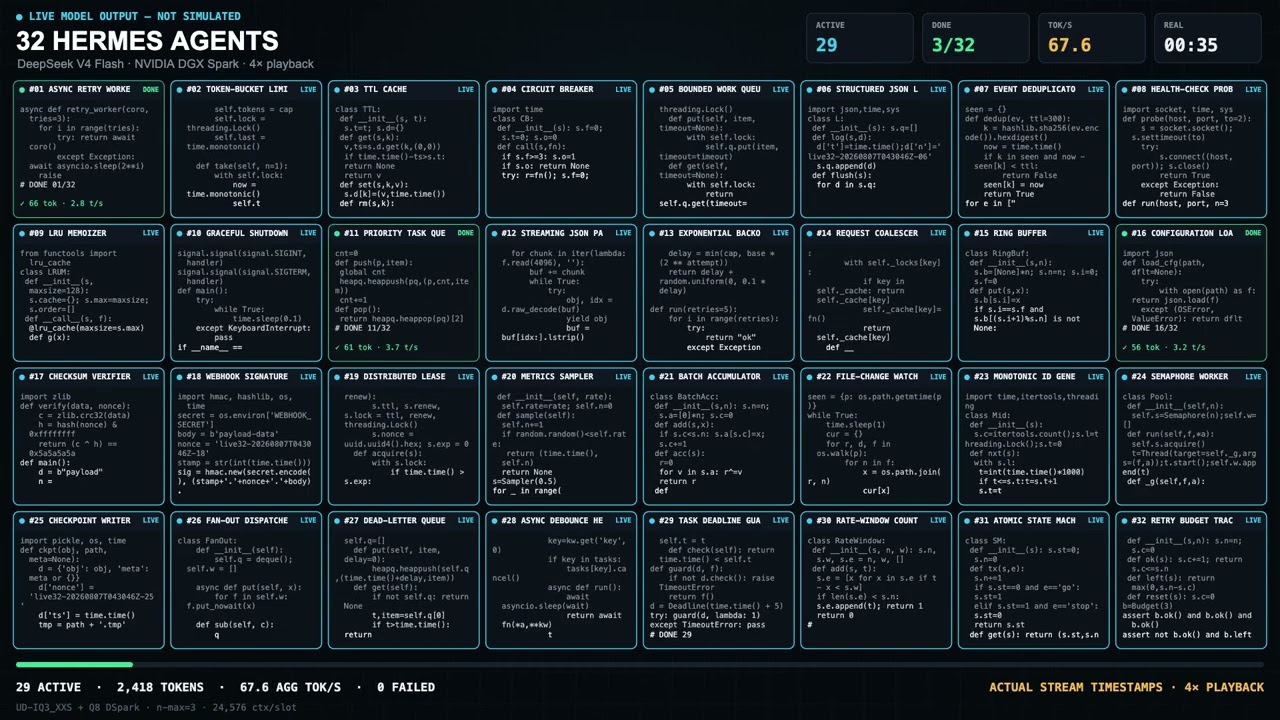Image resolution: width=1280 pixels, height=720 pixels.
Task: Select the #14 REQUEST COALESCER card title
Action: [867, 233]
